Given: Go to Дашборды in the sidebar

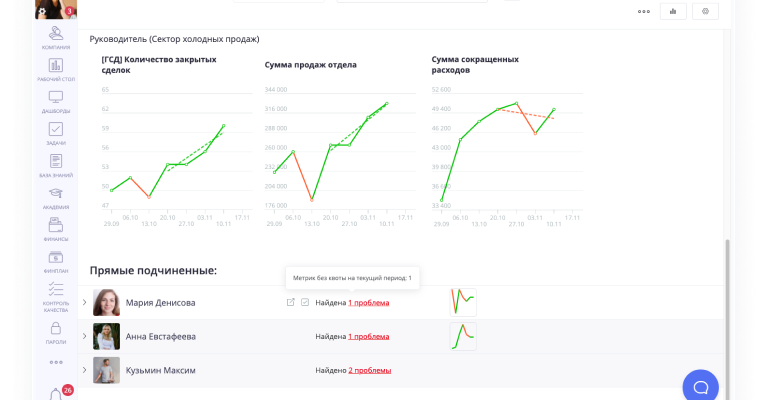Looking at the screenshot, I should click(x=56, y=101).
